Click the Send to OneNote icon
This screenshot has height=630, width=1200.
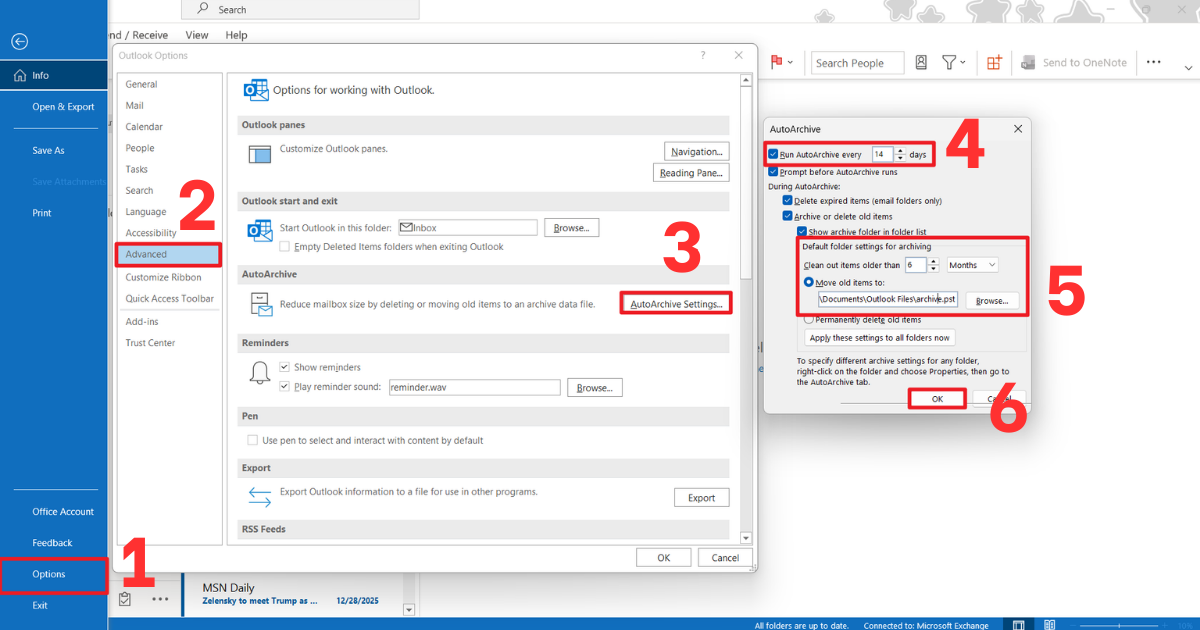pos(1028,62)
